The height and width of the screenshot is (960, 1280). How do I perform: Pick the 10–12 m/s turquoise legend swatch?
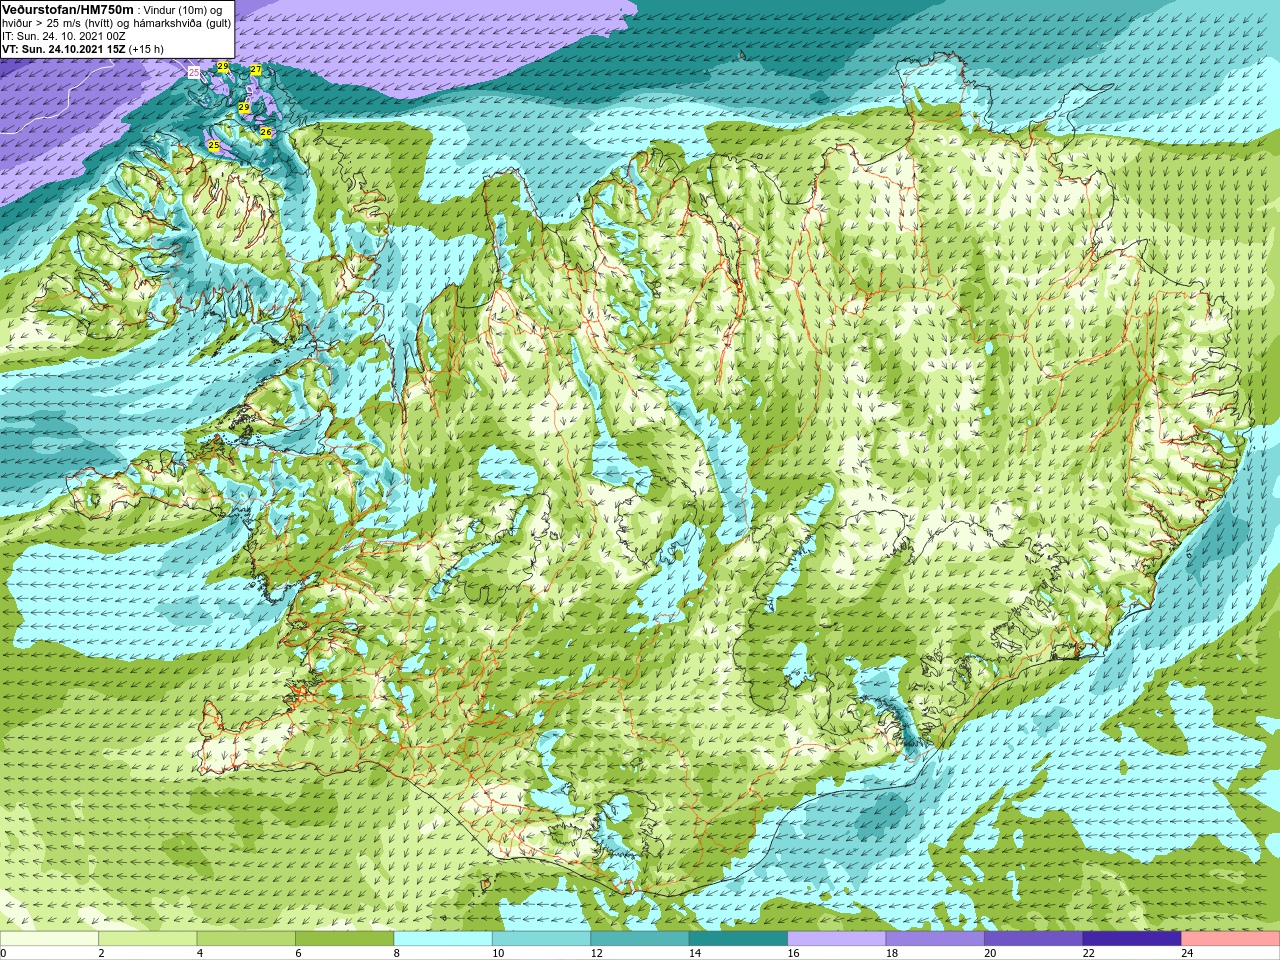541,939
